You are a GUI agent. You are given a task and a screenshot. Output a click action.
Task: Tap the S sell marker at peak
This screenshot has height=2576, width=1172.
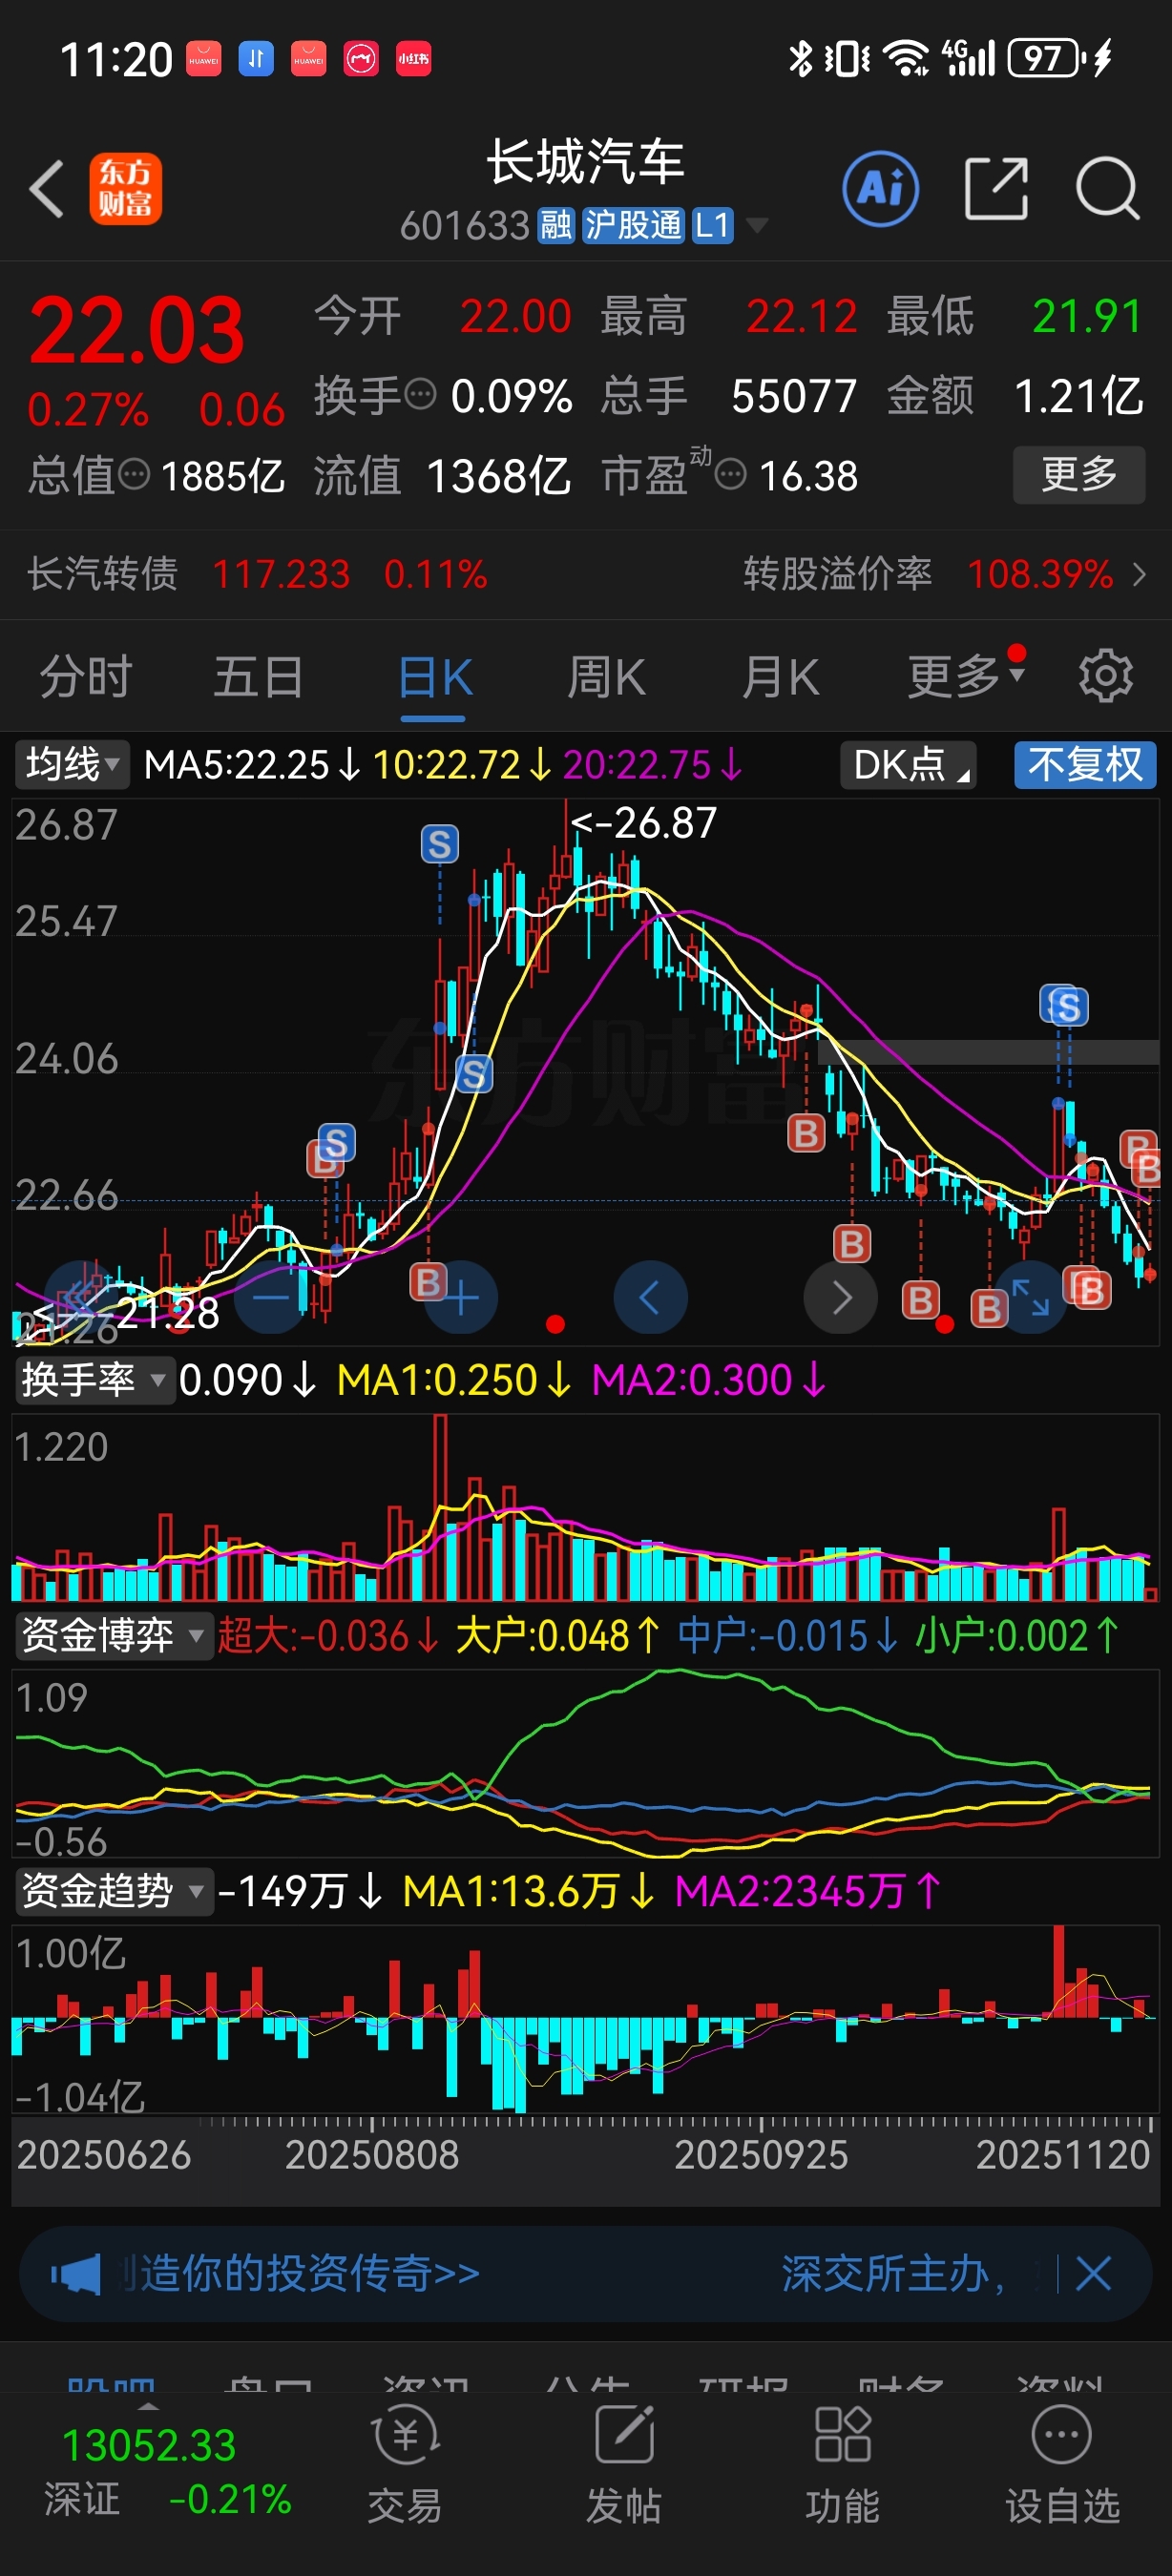(440, 845)
